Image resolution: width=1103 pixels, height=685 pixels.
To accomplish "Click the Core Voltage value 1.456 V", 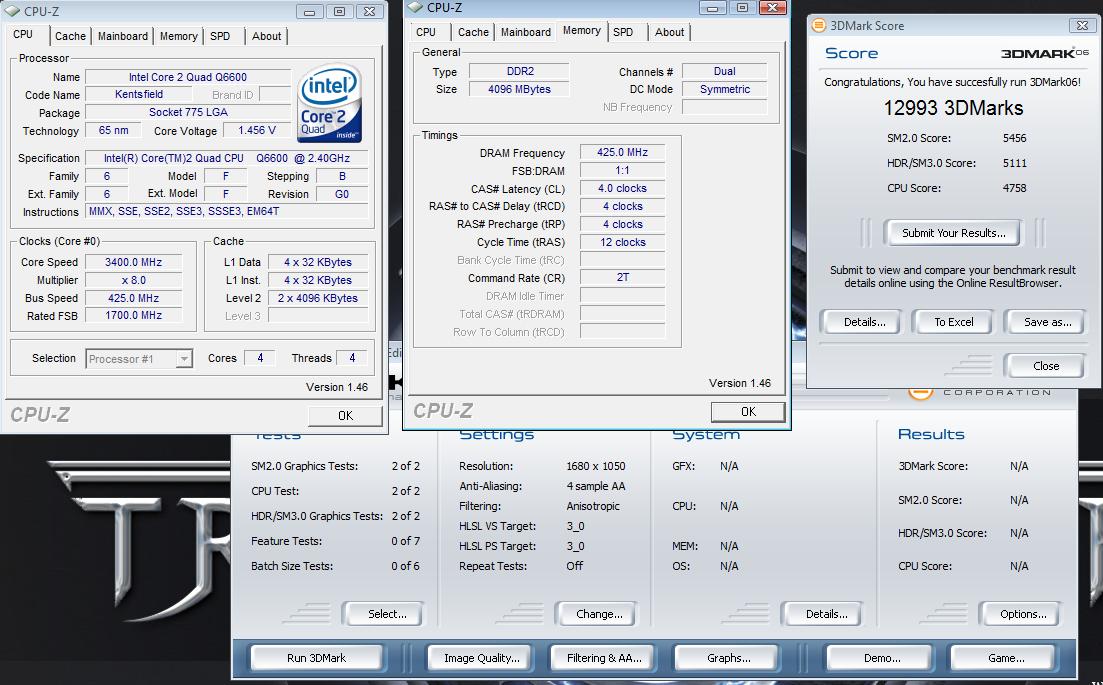I will pos(257,130).
